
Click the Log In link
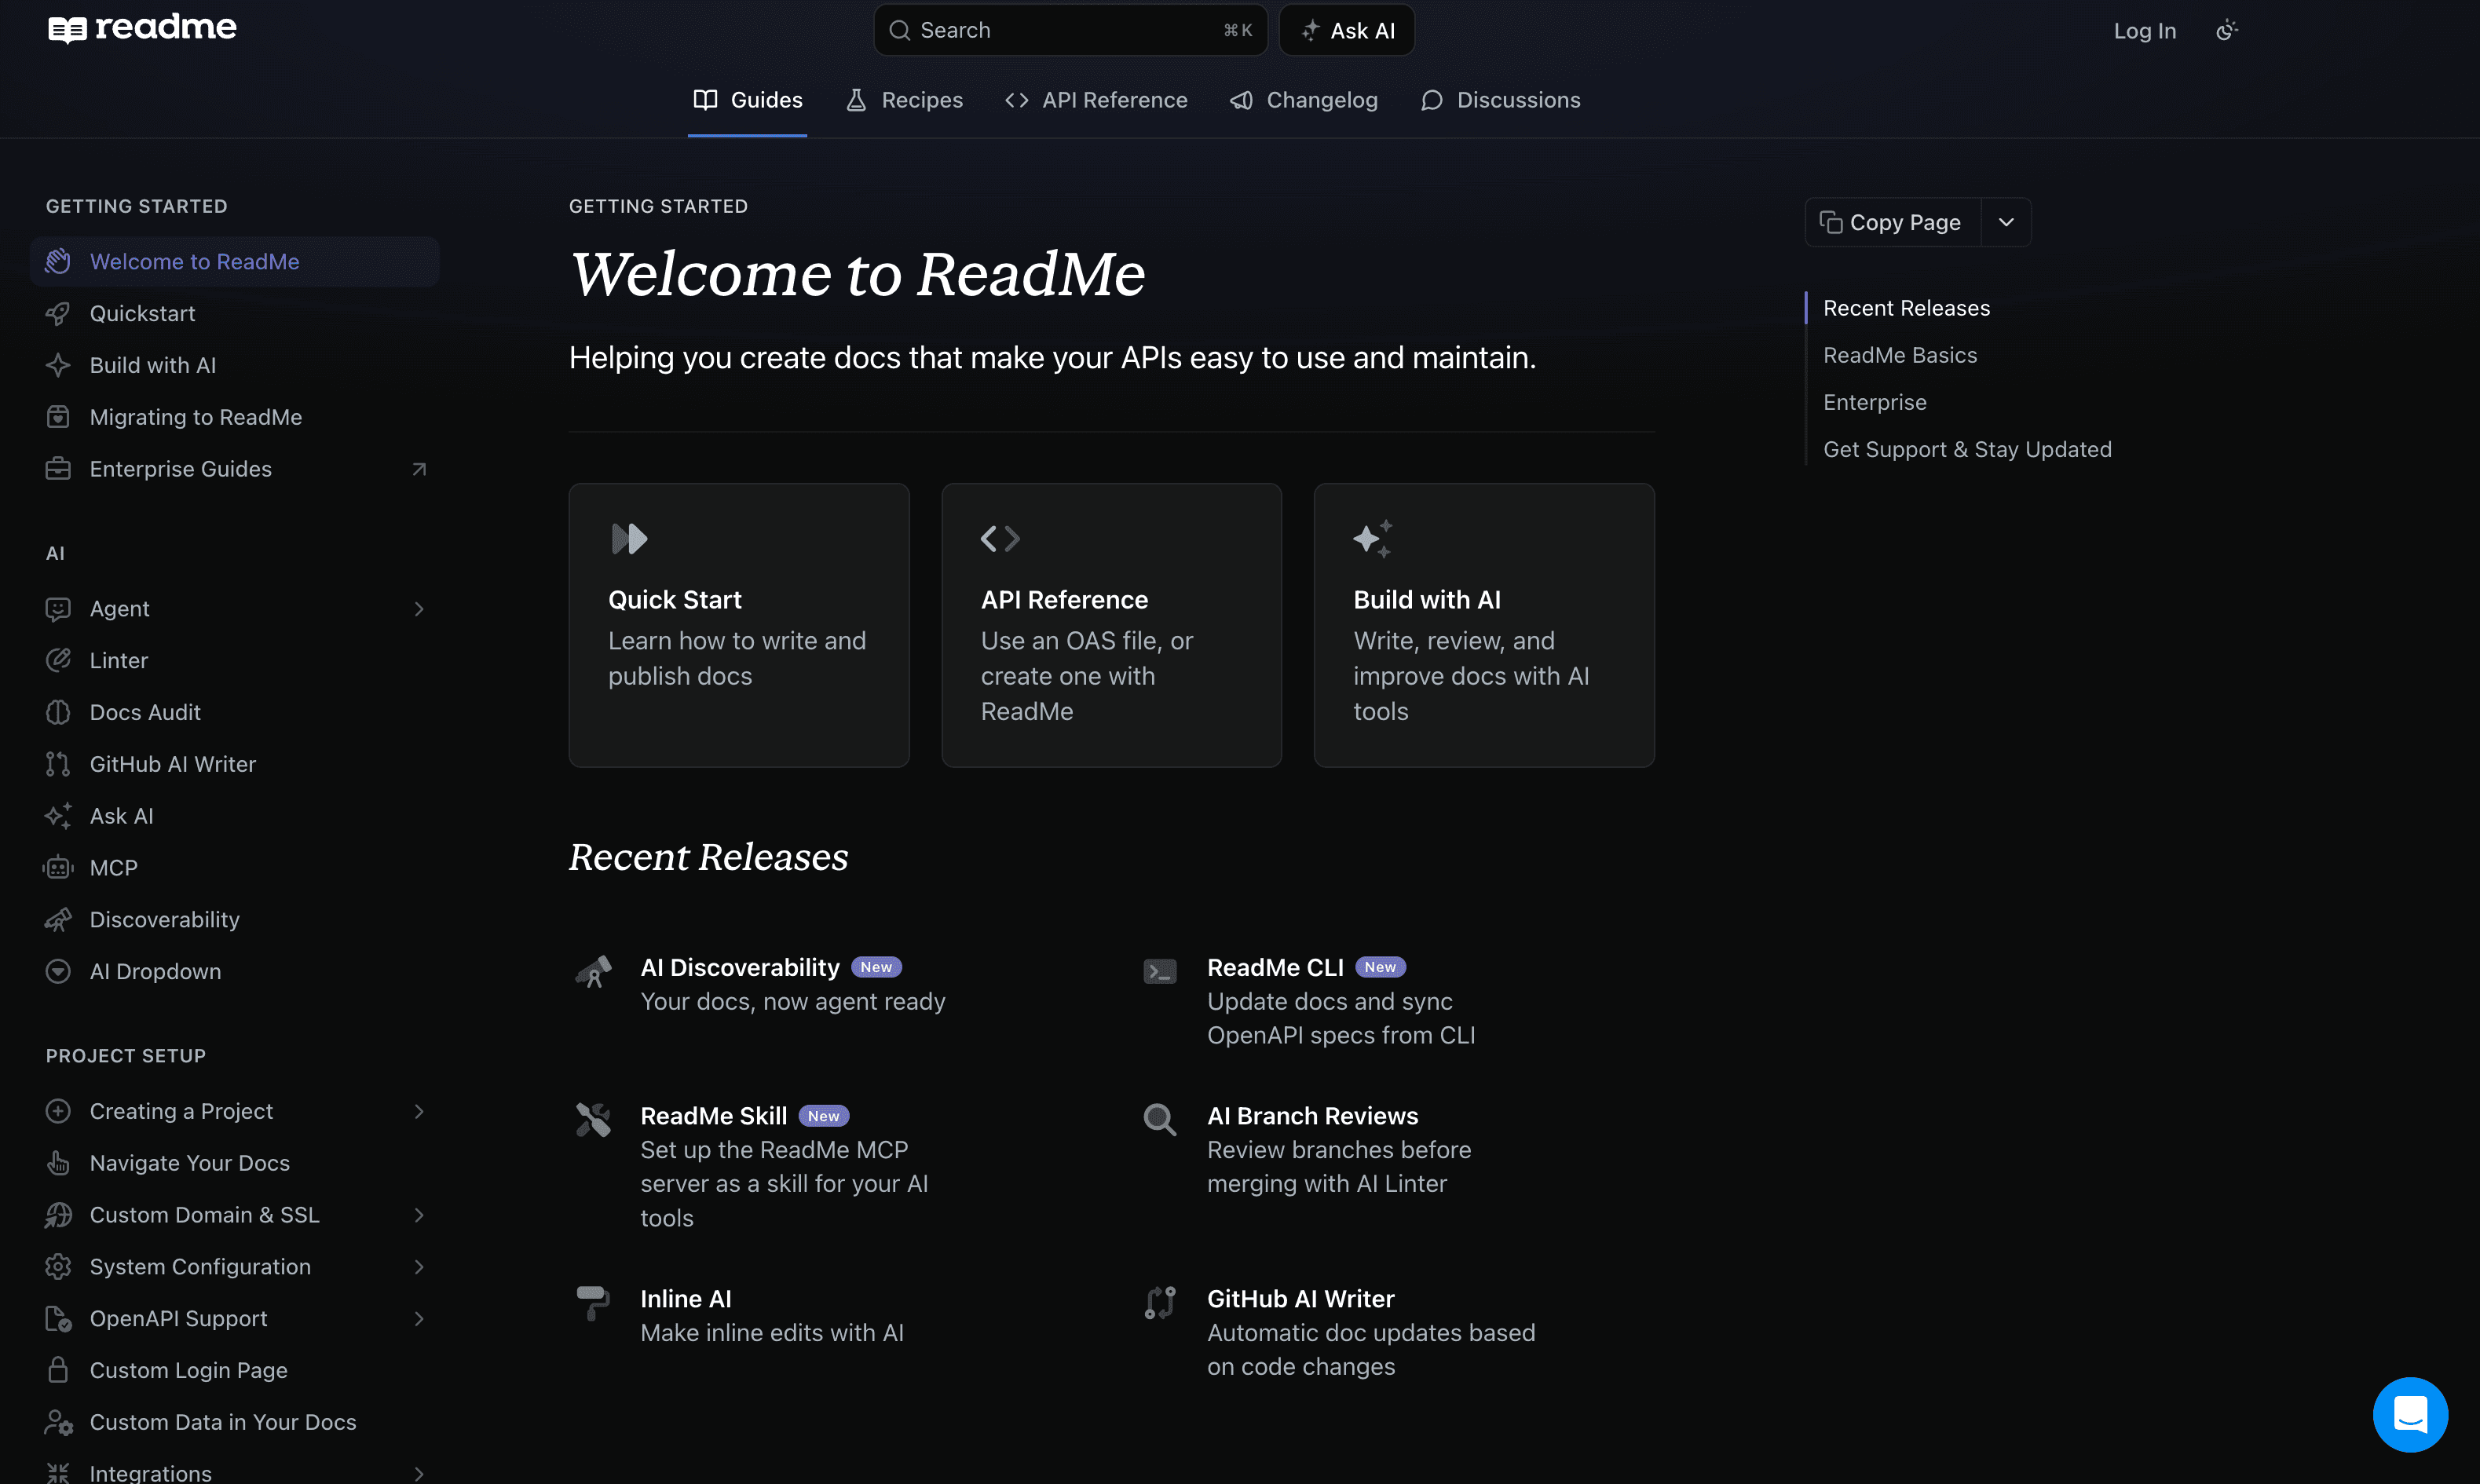(2145, 31)
